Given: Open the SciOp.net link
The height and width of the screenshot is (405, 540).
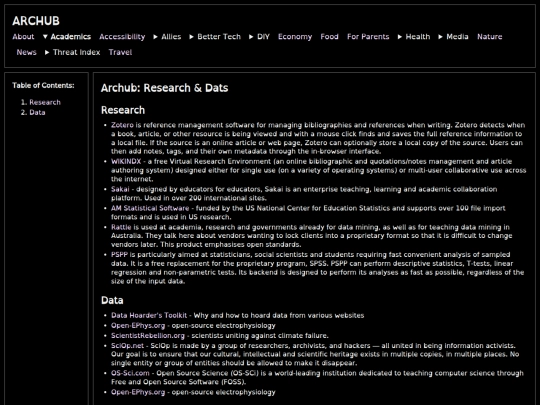Looking at the screenshot, I should 127,345.
